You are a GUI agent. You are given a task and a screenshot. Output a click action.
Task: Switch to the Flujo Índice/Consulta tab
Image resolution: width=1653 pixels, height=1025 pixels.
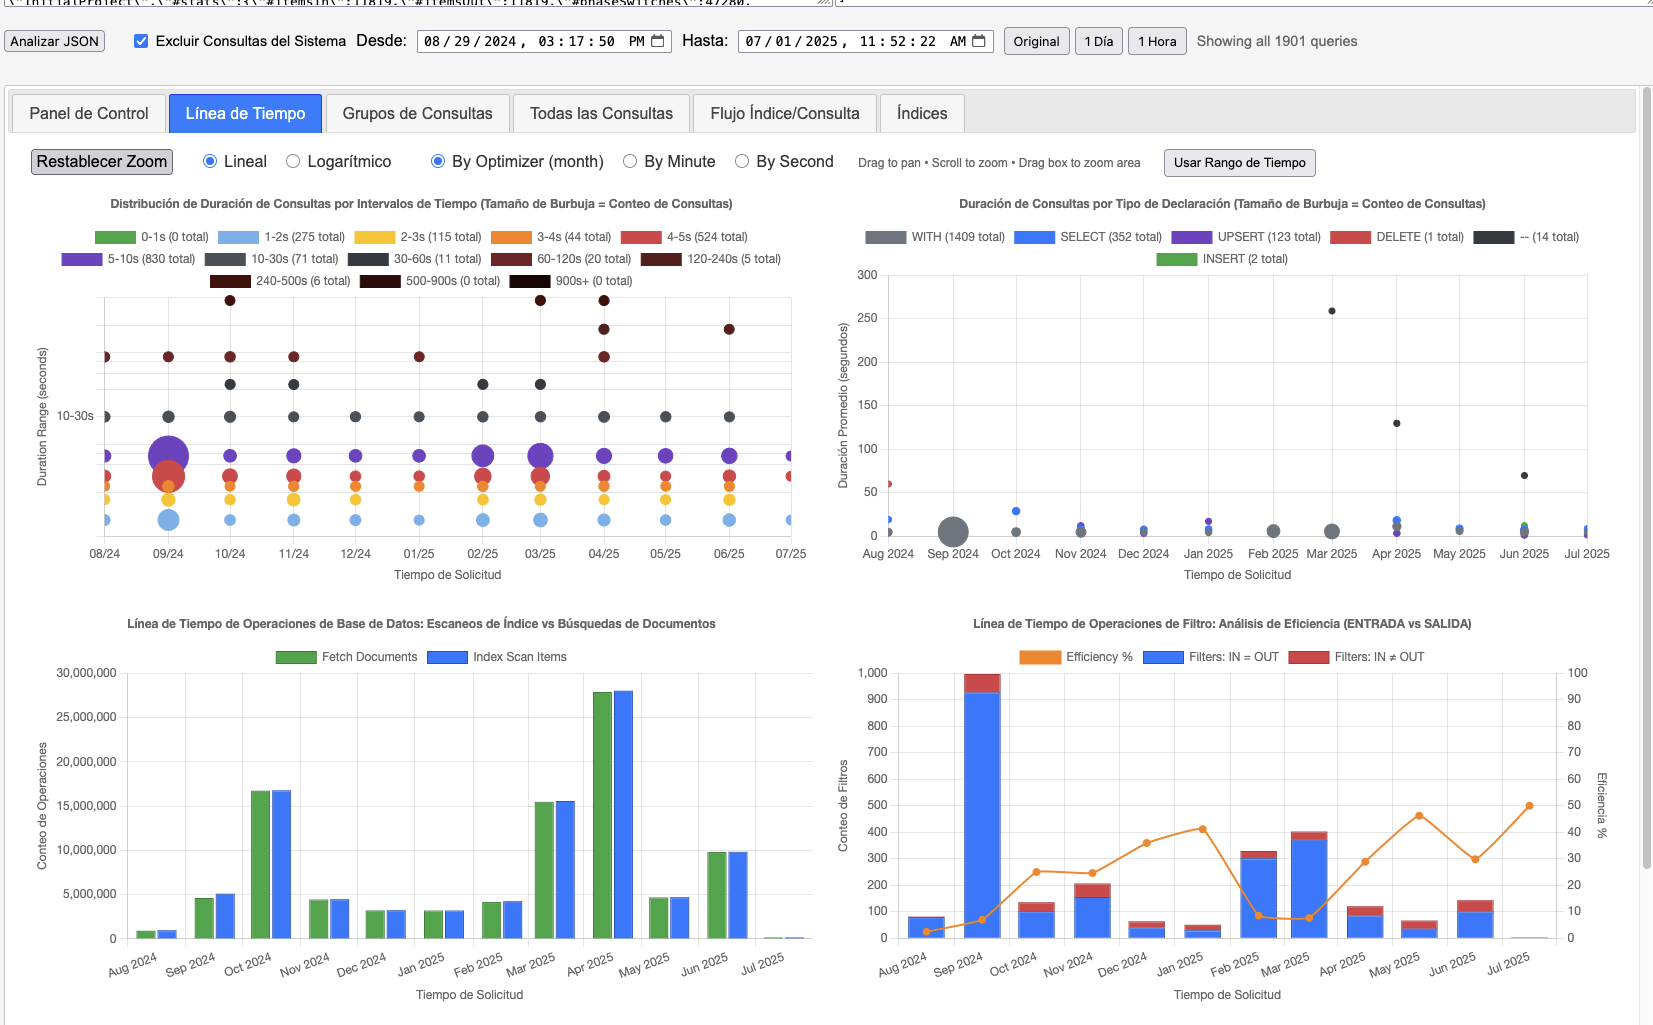(784, 113)
